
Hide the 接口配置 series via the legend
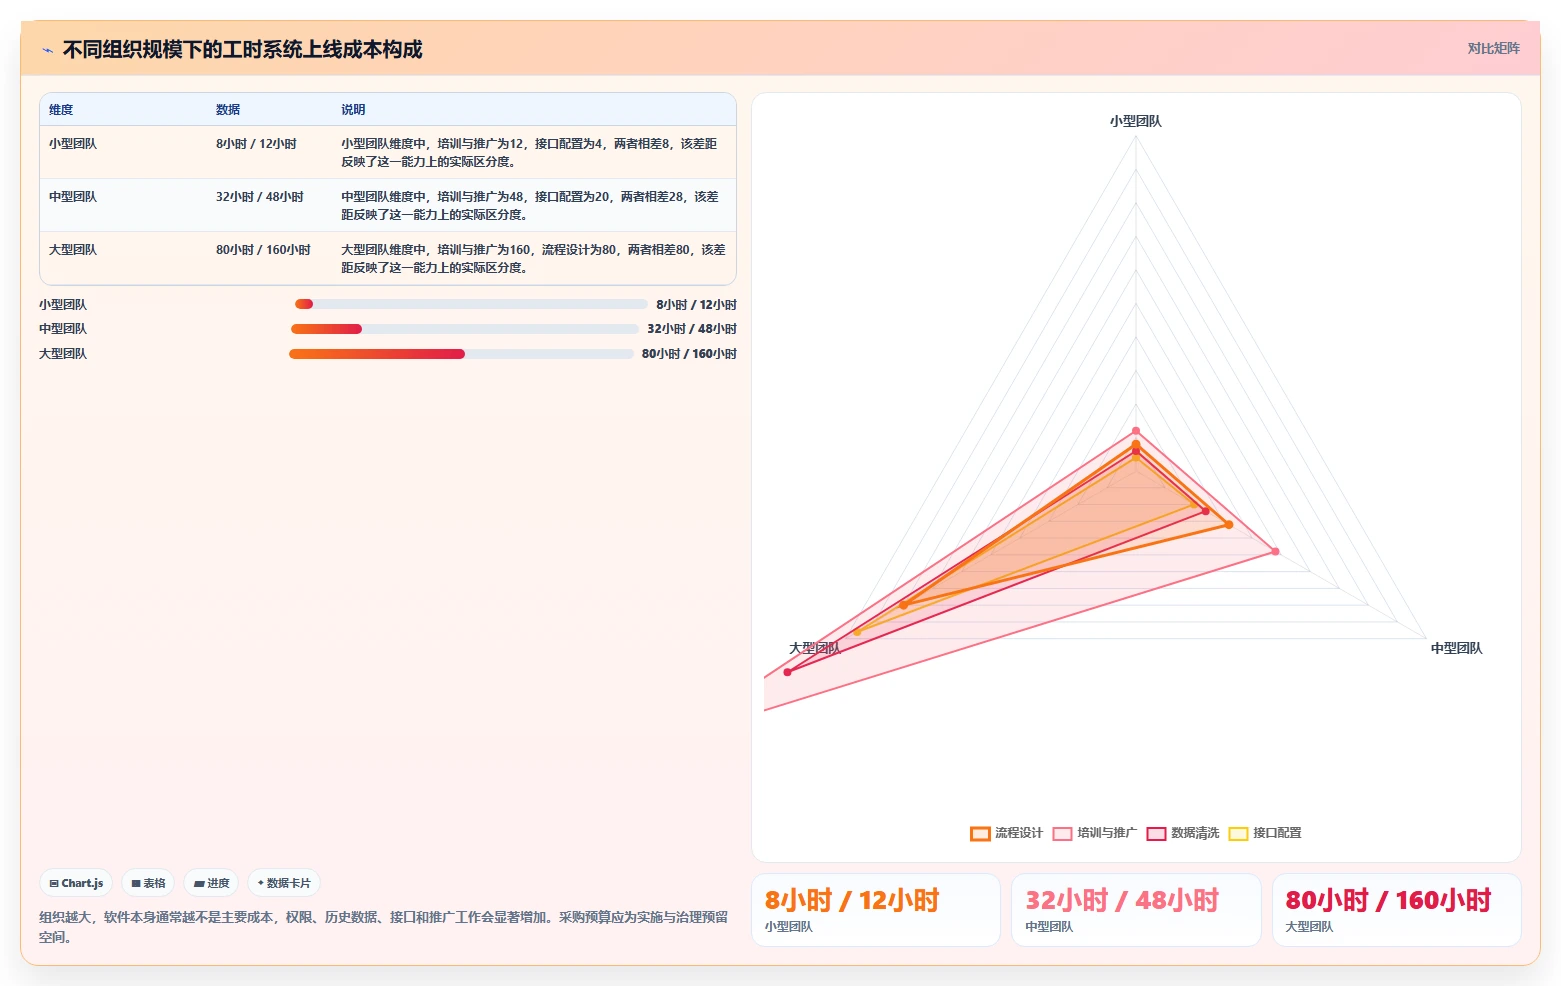[x=1264, y=833]
